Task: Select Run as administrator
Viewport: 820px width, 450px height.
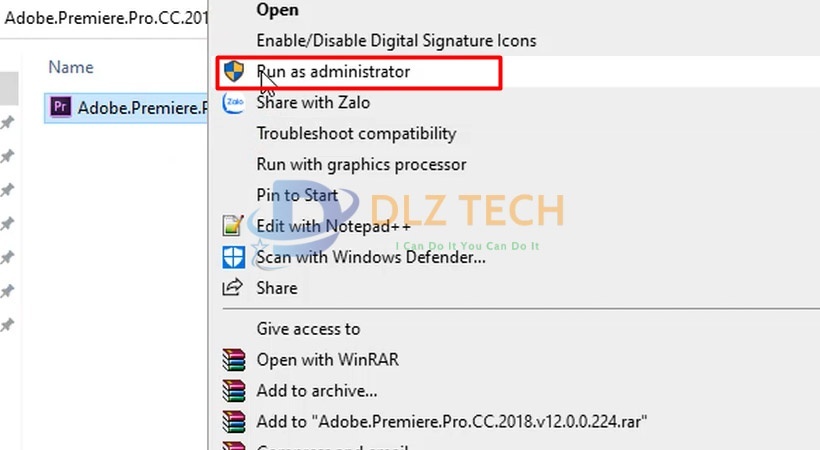Action: [333, 72]
